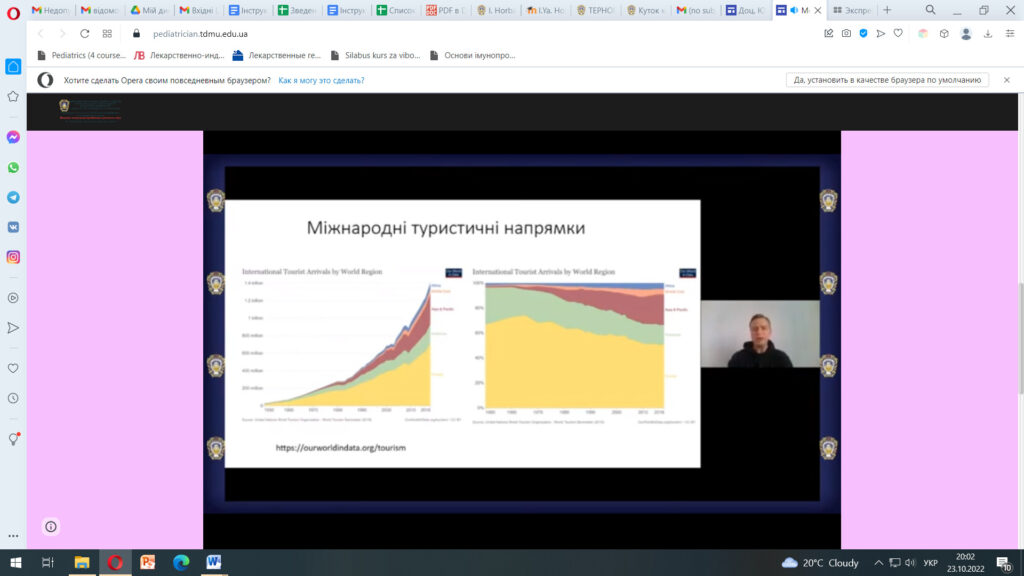Open the History clock icon in sidebar

click(x=13, y=397)
